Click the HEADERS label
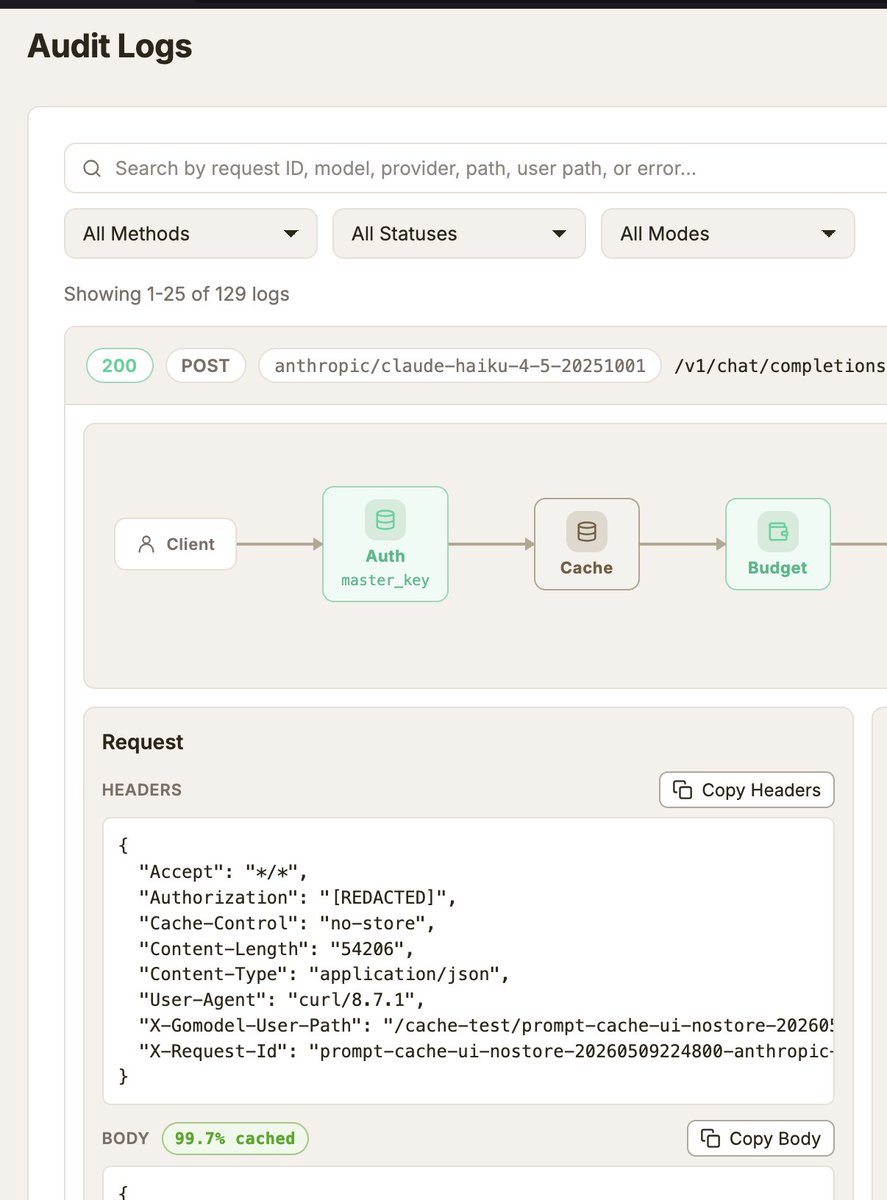887x1200 pixels. coord(142,790)
